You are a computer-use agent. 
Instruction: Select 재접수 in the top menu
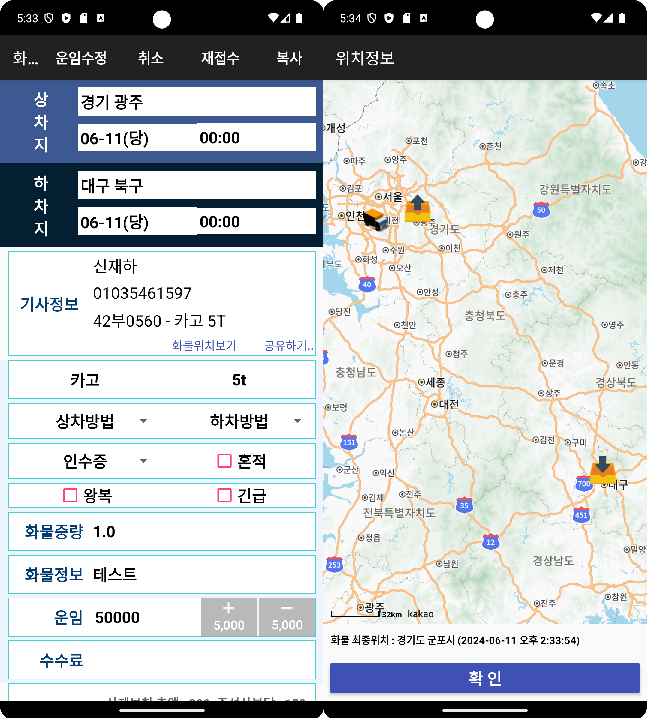pyautogui.click(x=220, y=58)
